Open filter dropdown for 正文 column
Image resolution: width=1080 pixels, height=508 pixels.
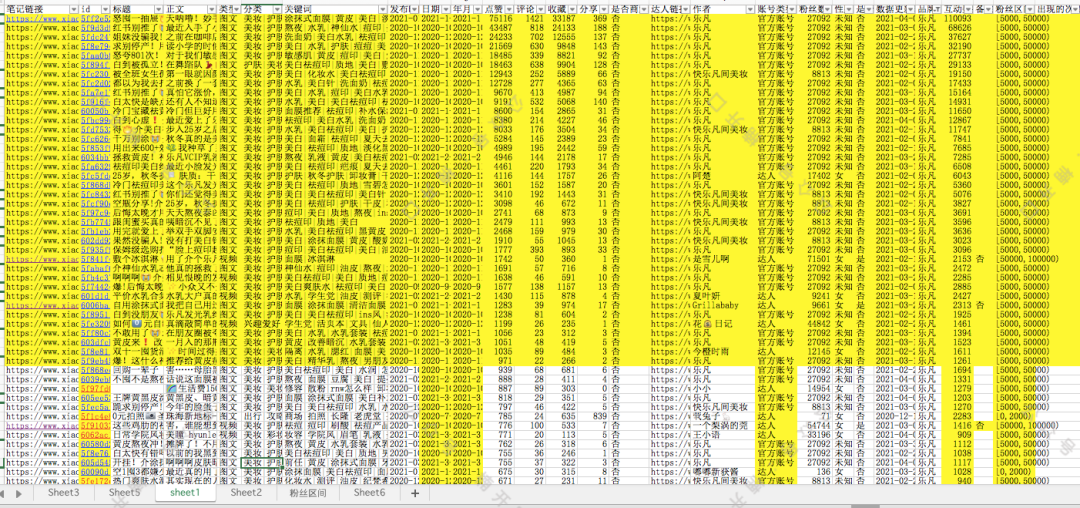tap(212, 8)
